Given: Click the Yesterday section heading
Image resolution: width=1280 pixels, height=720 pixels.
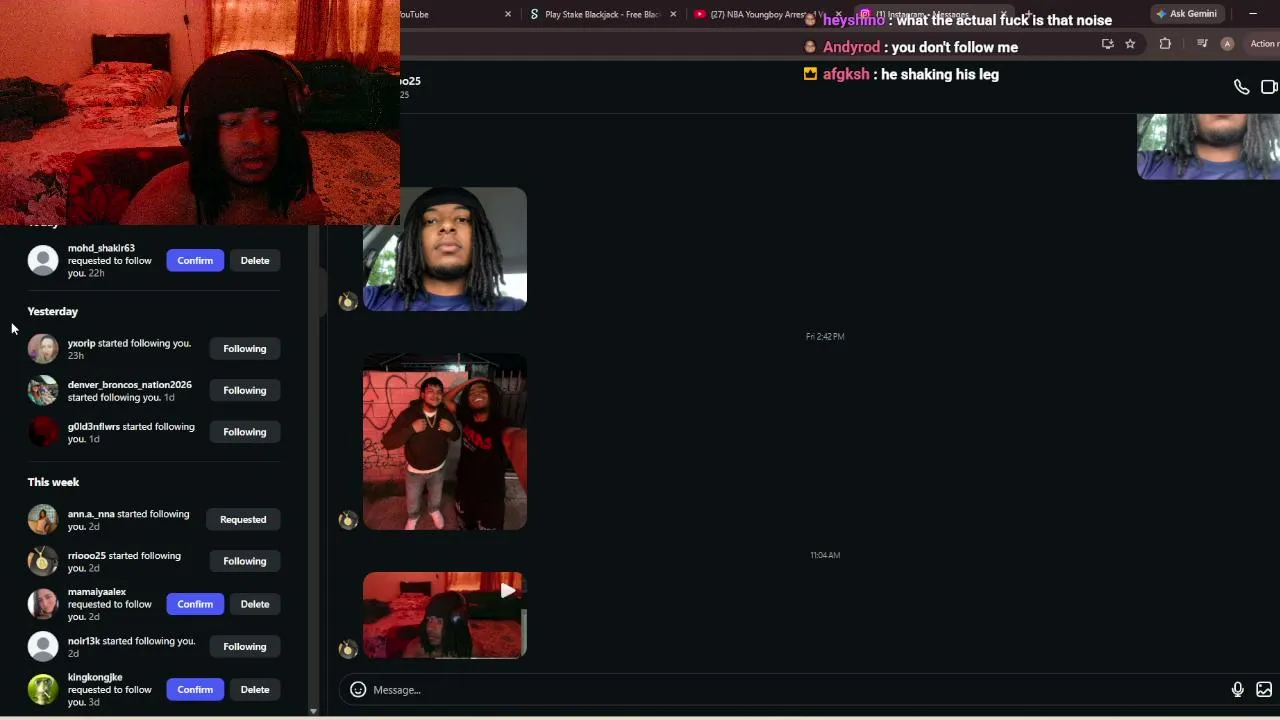Looking at the screenshot, I should tap(53, 311).
